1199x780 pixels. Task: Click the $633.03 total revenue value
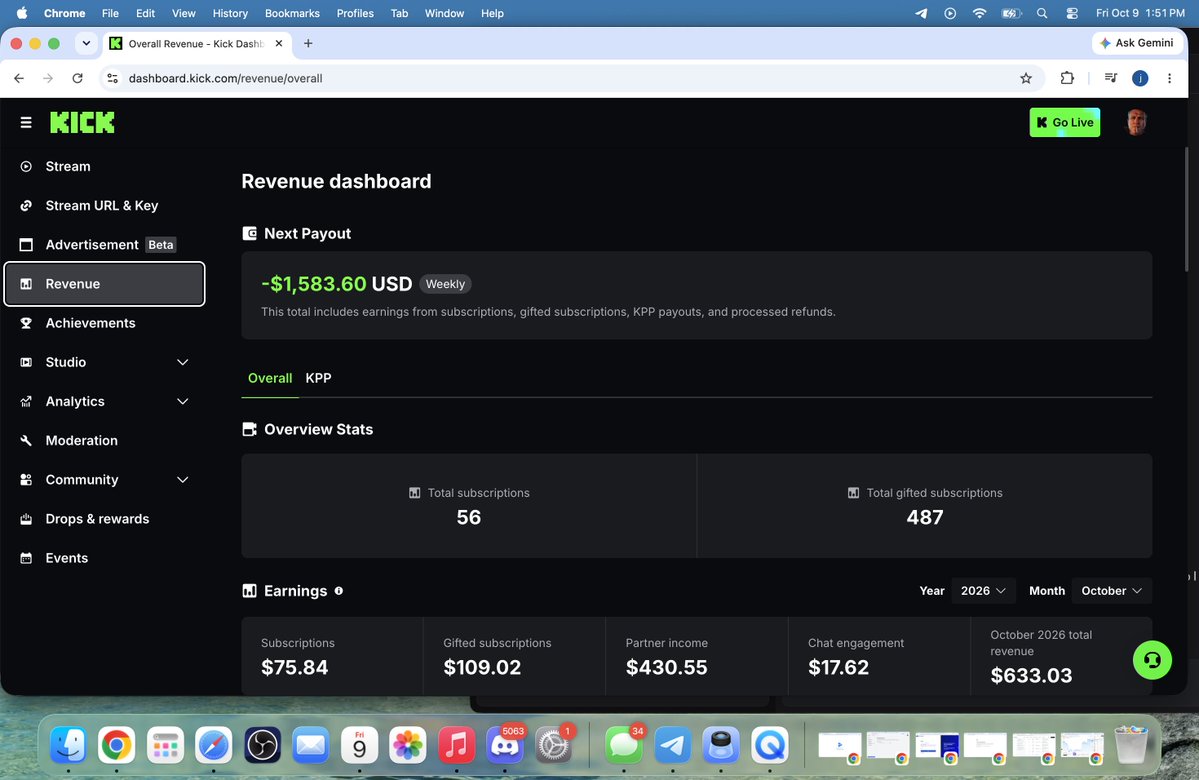click(1031, 675)
